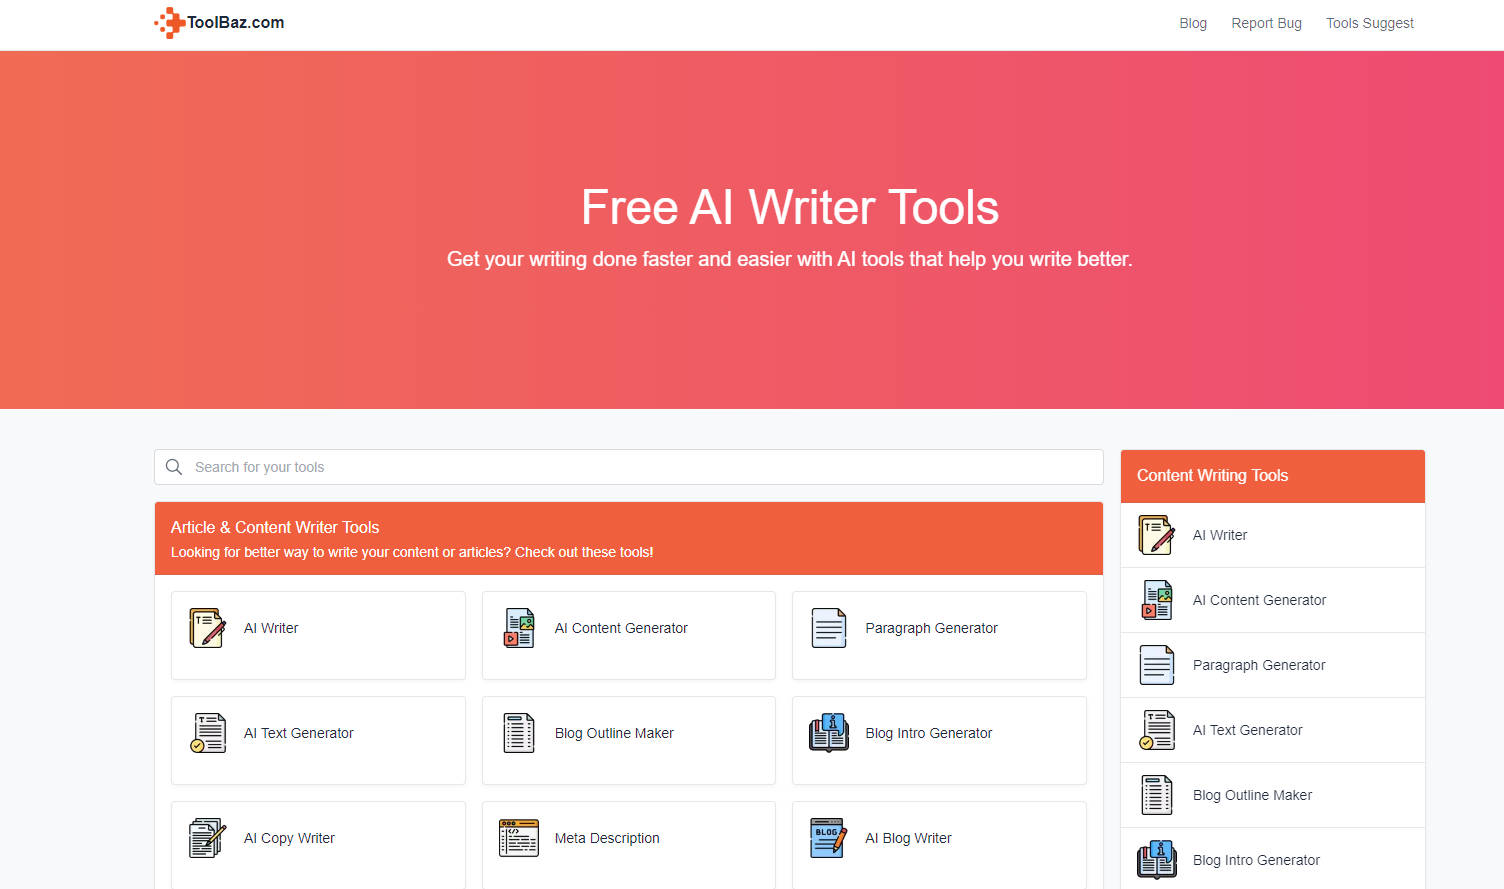Screen dimensions: 1504x889
Task: Open the Blog page from top navigation
Action: point(1192,23)
